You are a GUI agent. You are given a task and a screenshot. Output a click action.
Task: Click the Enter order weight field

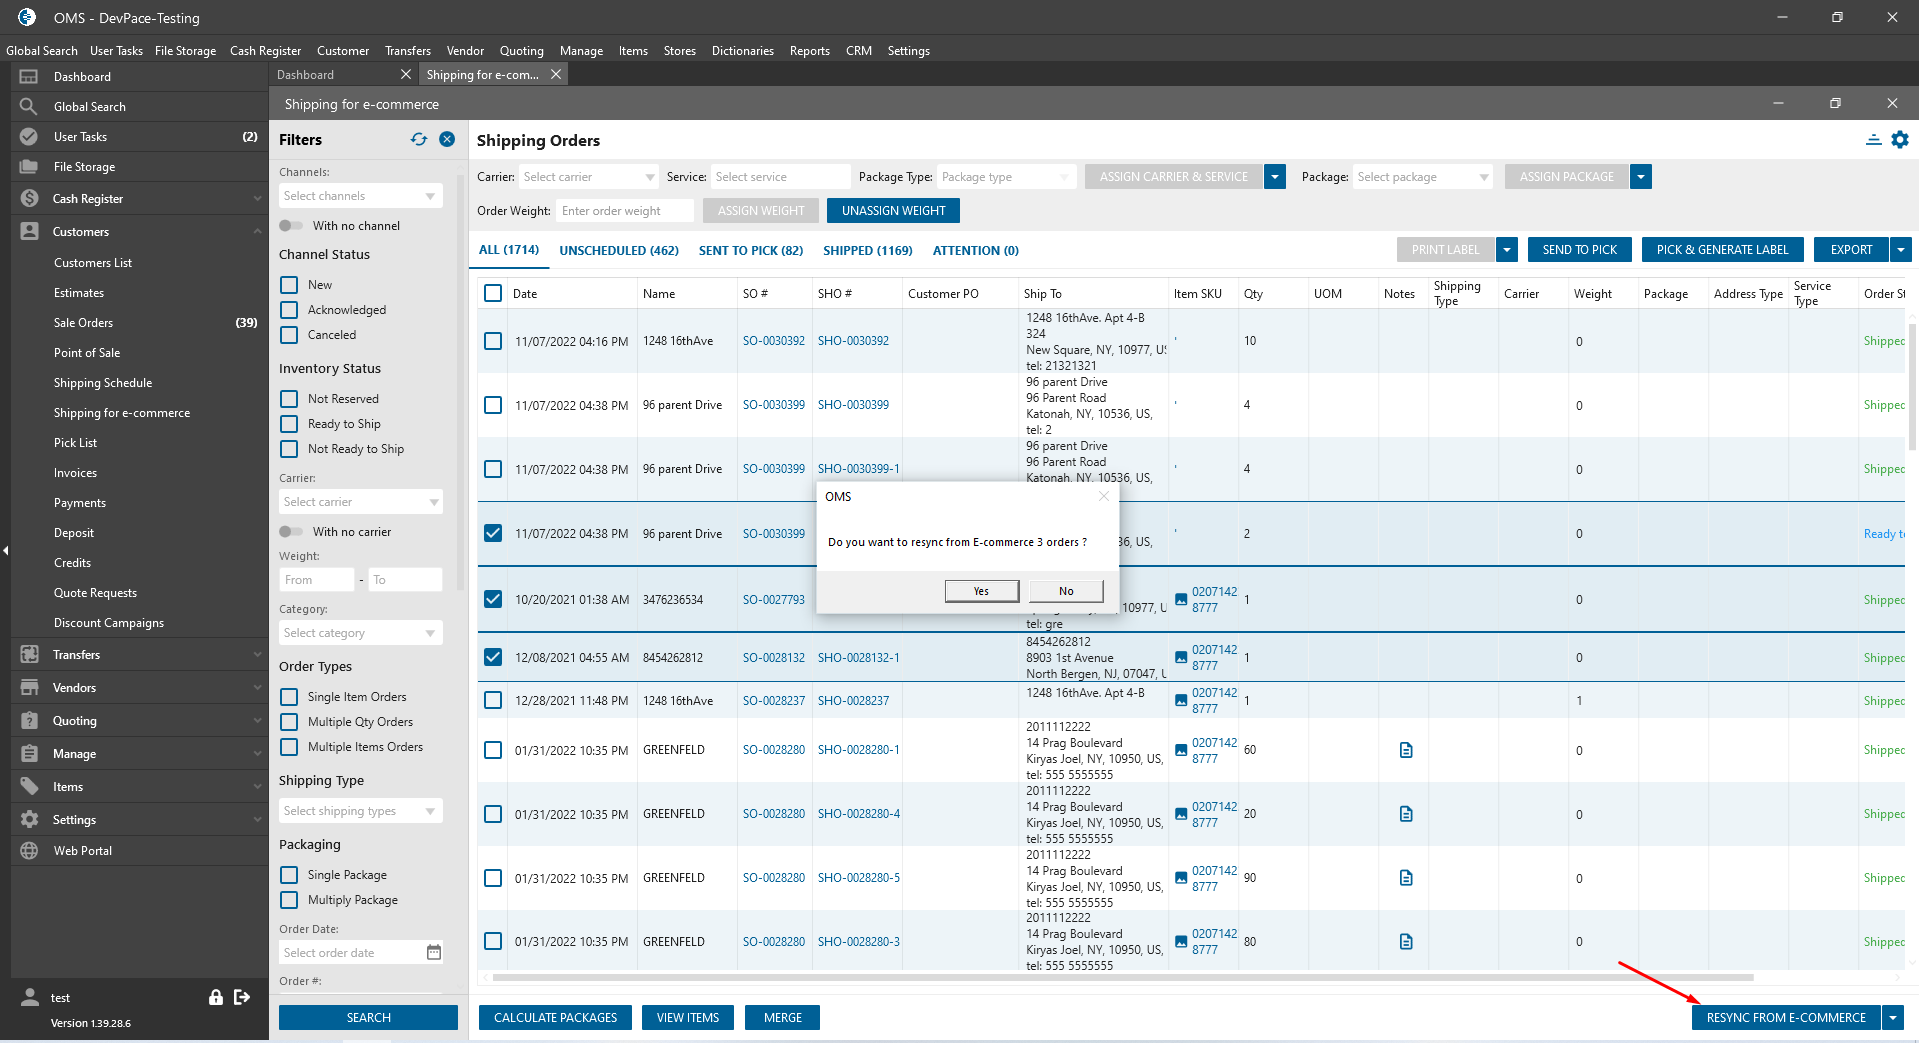626,211
